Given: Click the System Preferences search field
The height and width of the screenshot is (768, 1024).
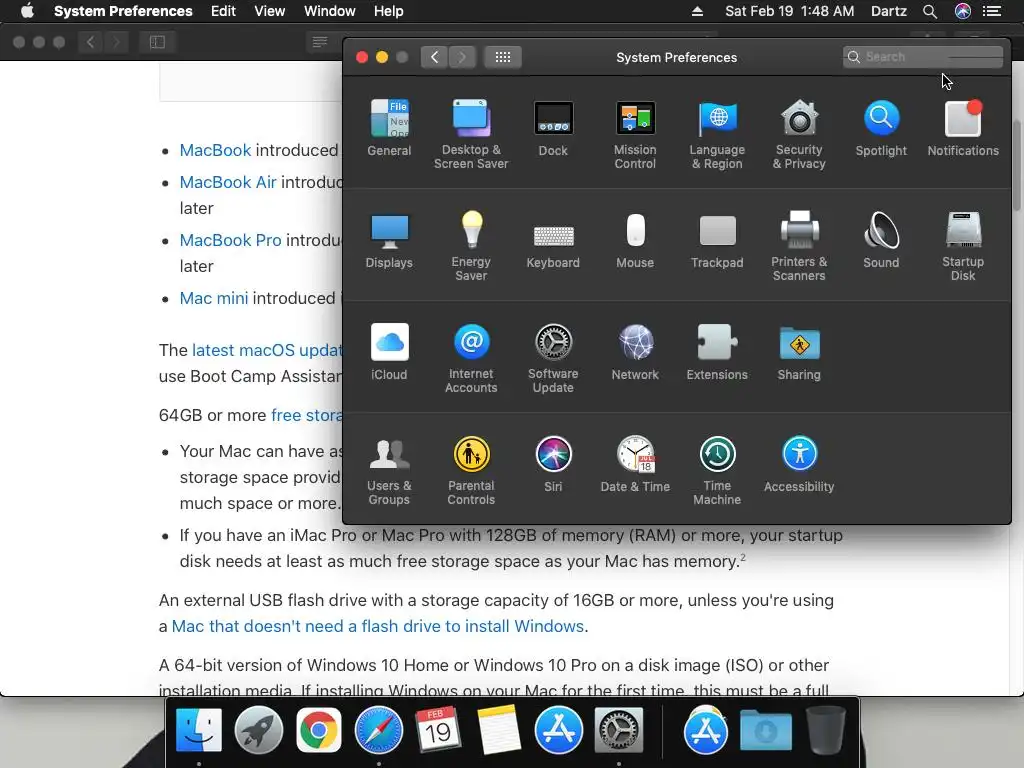Looking at the screenshot, I should coord(923,57).
